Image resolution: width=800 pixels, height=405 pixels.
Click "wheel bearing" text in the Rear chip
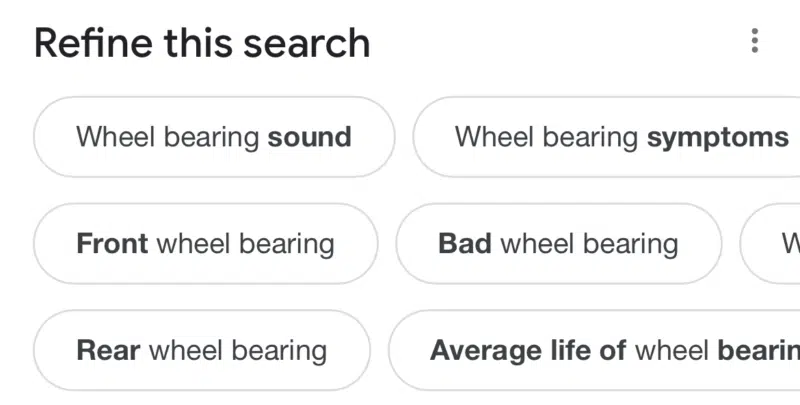pyautogui.click(x=237, y=351)
